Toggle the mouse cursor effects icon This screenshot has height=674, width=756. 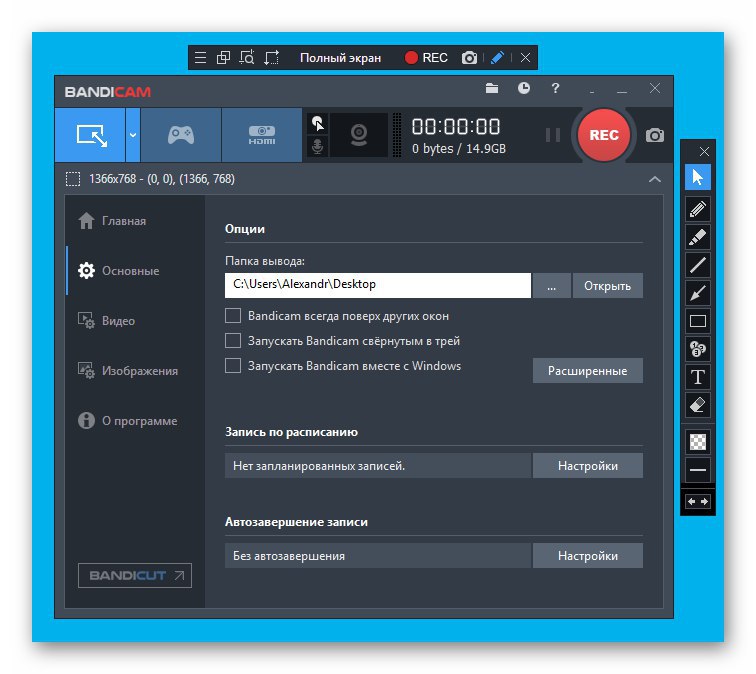pos(318,124)
